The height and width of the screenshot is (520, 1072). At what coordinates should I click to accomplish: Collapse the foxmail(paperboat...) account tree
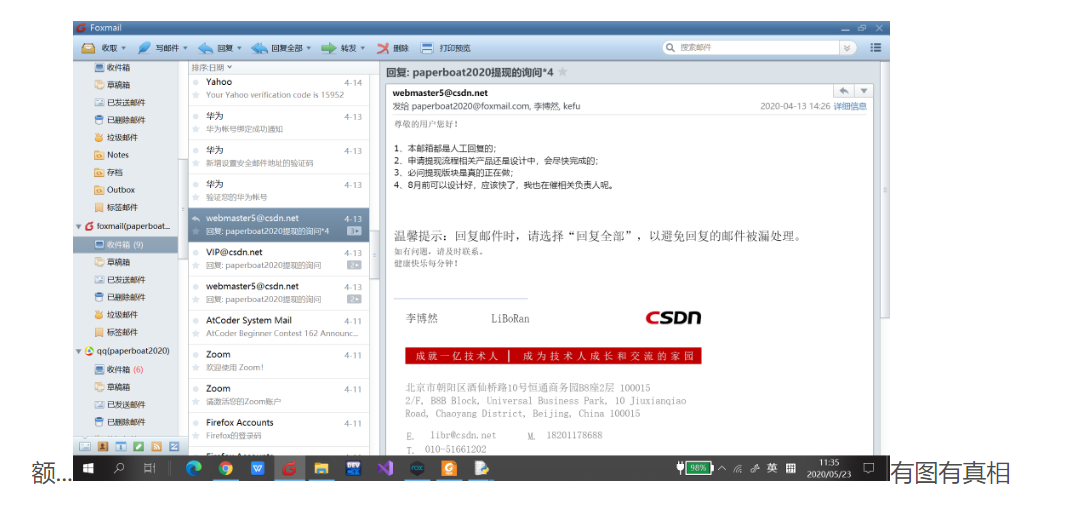pos(79,226)
